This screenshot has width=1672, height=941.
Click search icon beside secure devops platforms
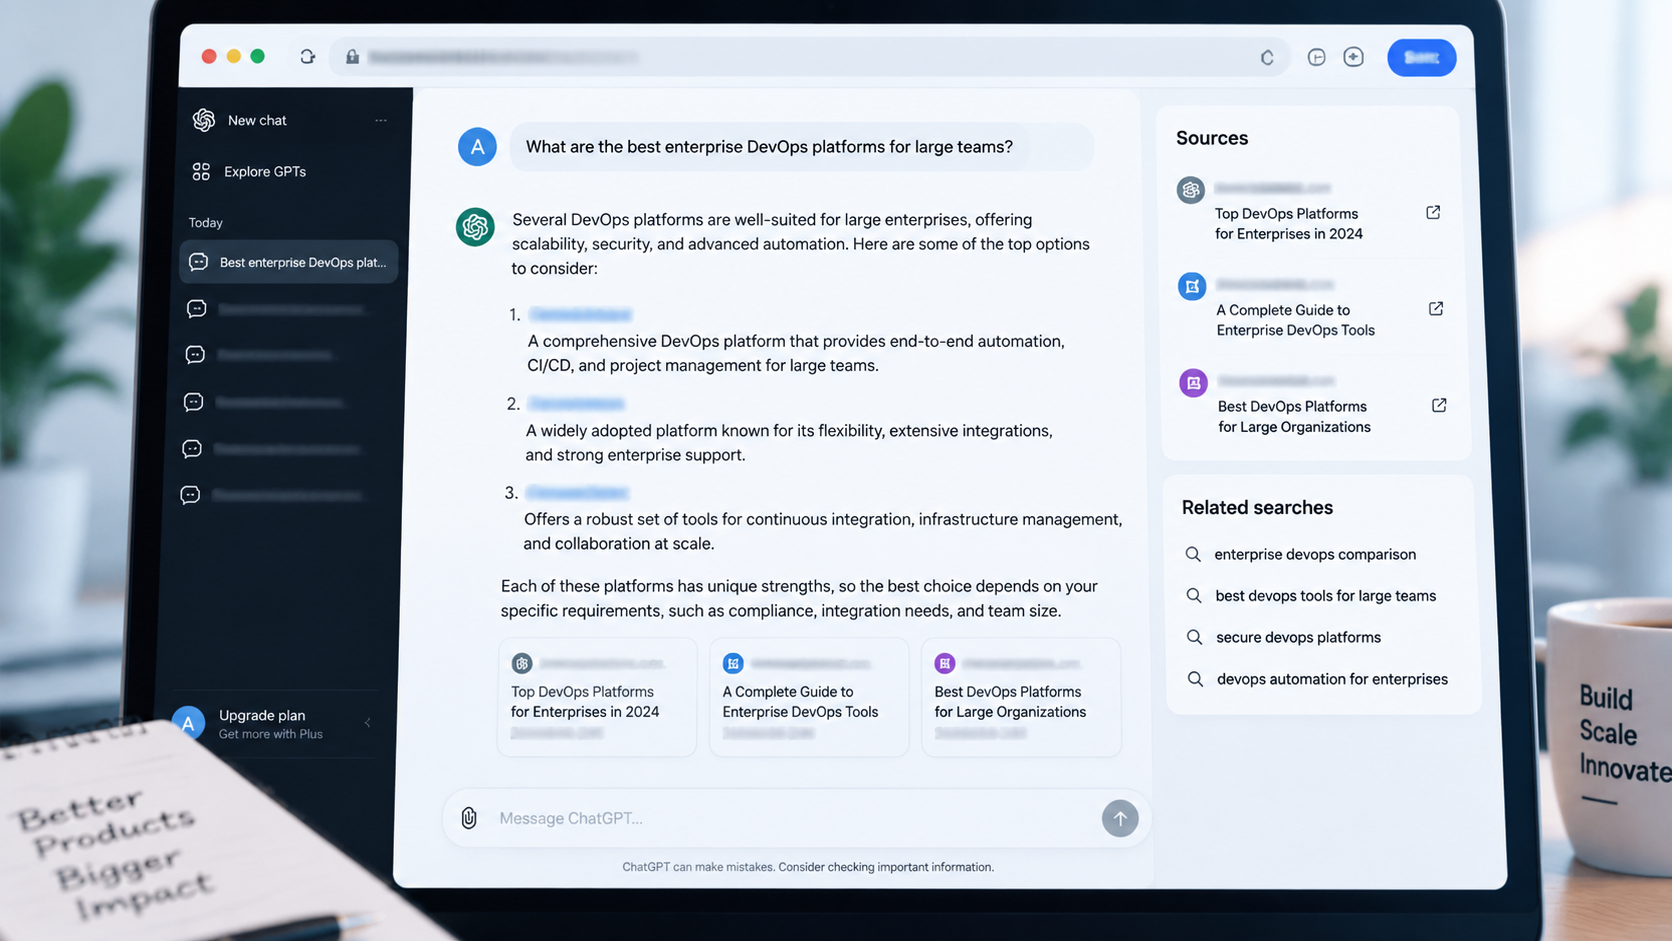coord(1194,637)
